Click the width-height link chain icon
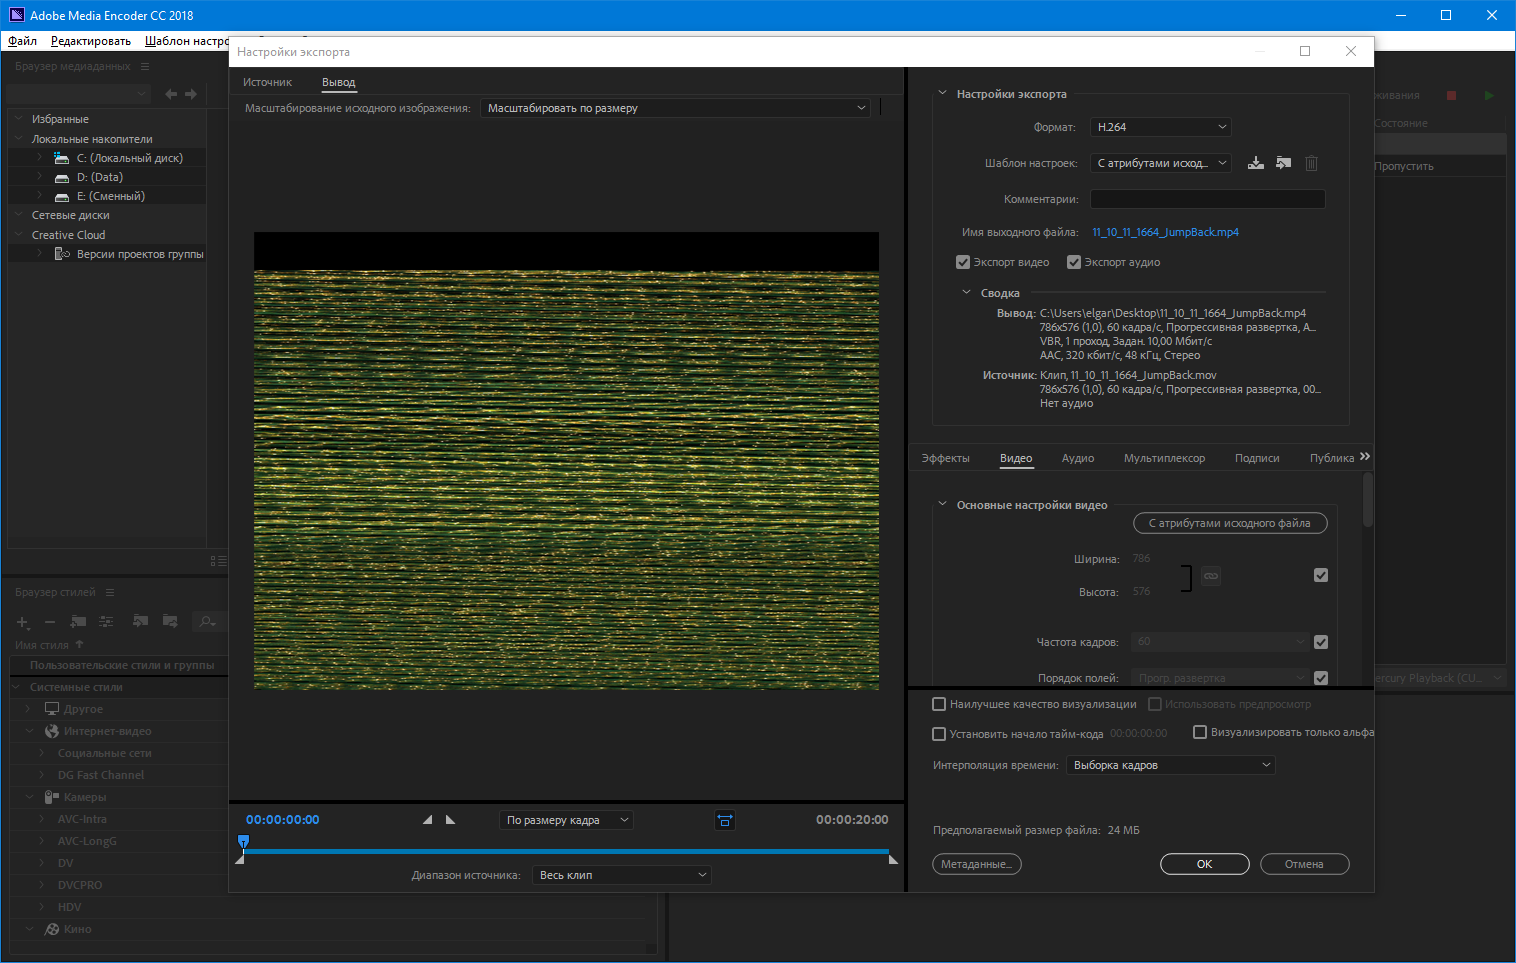1516x963 pixels. coord(1211,576)
